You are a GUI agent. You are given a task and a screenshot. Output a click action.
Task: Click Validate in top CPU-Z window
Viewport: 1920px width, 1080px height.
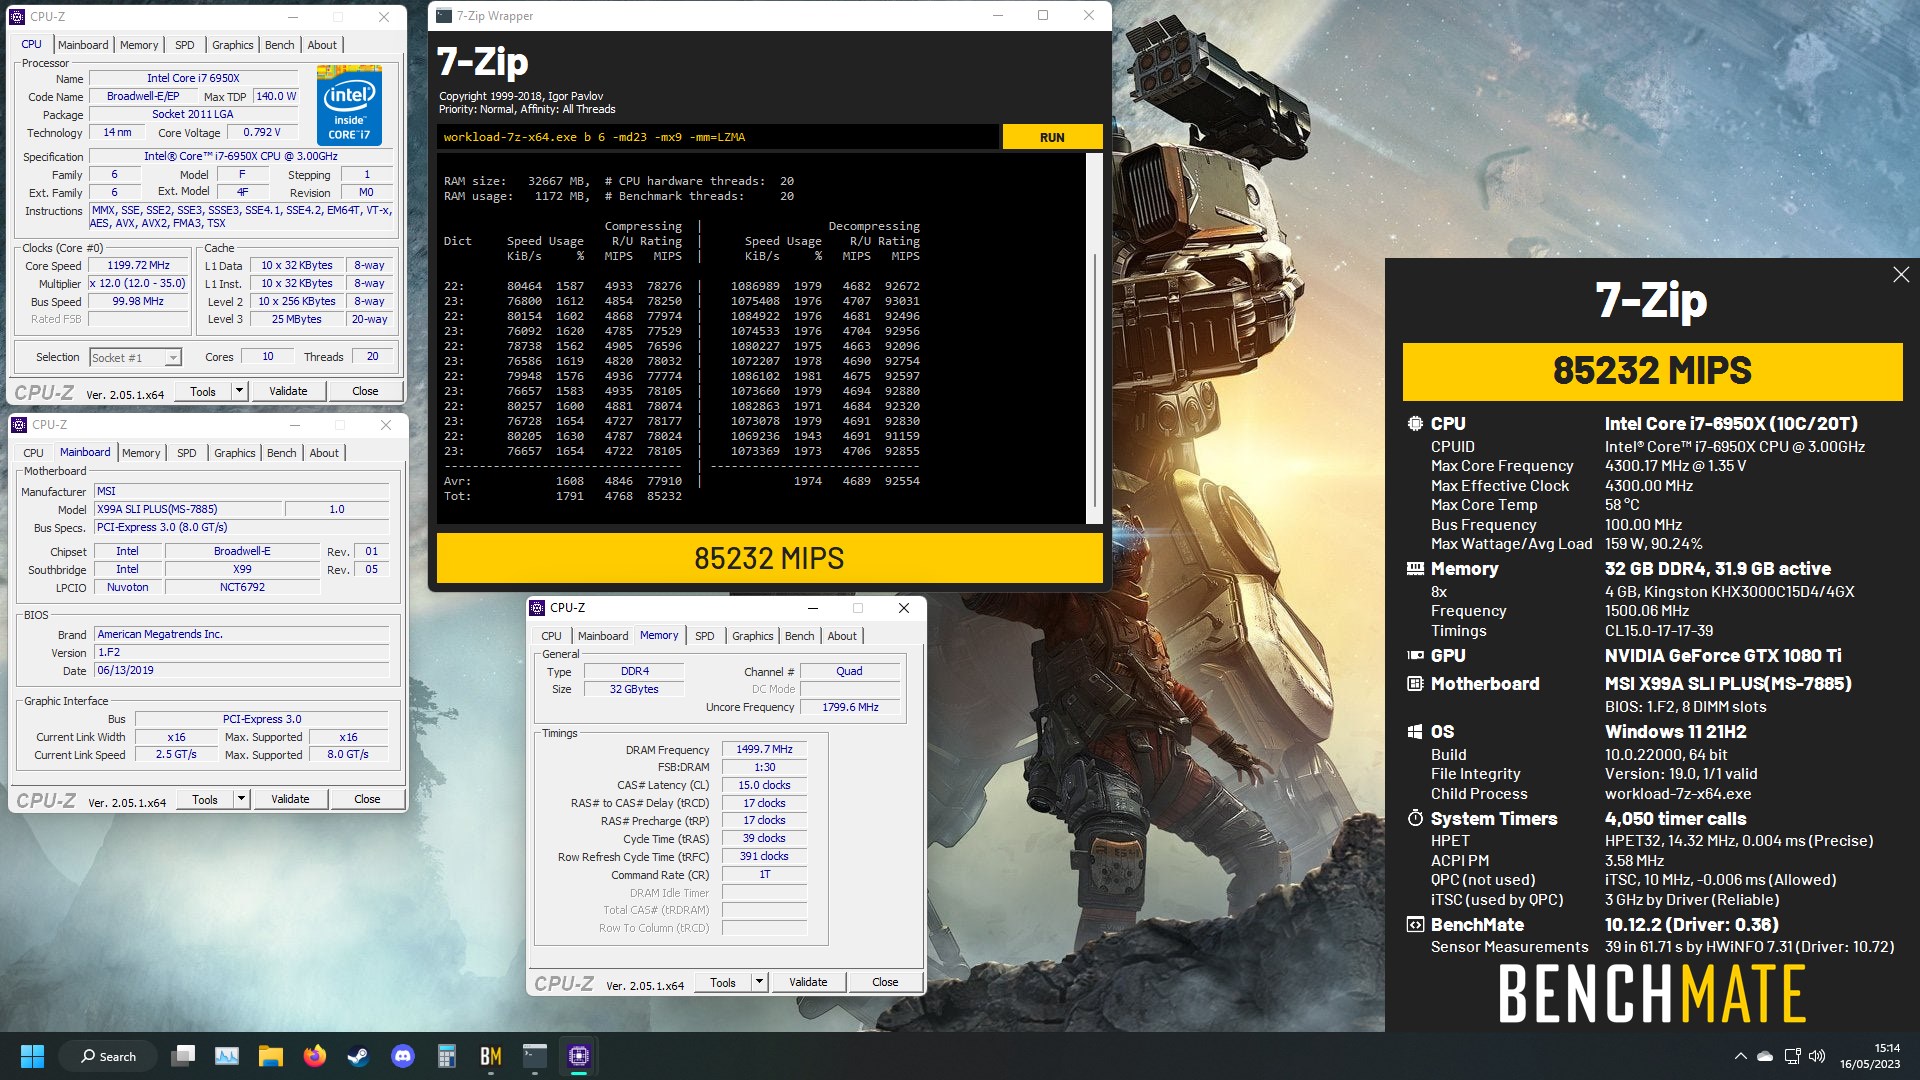(x=288, y=391)
